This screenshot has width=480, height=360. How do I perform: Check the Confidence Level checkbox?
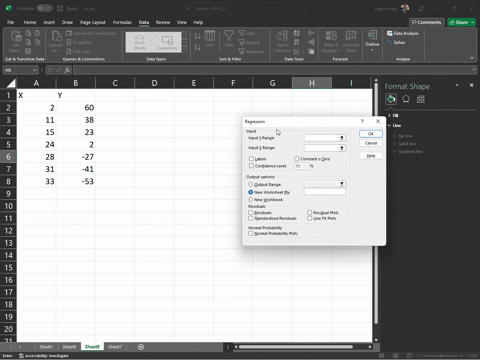point(251,166)
